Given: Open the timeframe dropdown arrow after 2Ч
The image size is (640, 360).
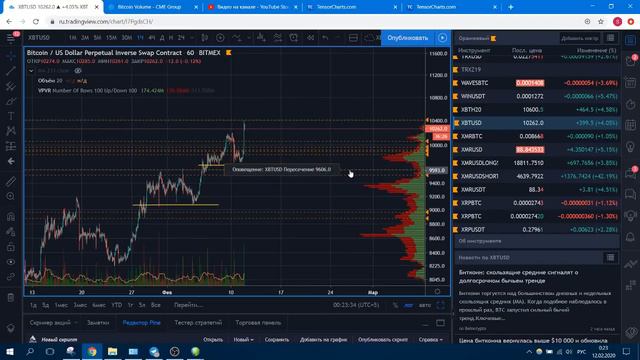Looking at the screenshot, I should pos(191,38).
